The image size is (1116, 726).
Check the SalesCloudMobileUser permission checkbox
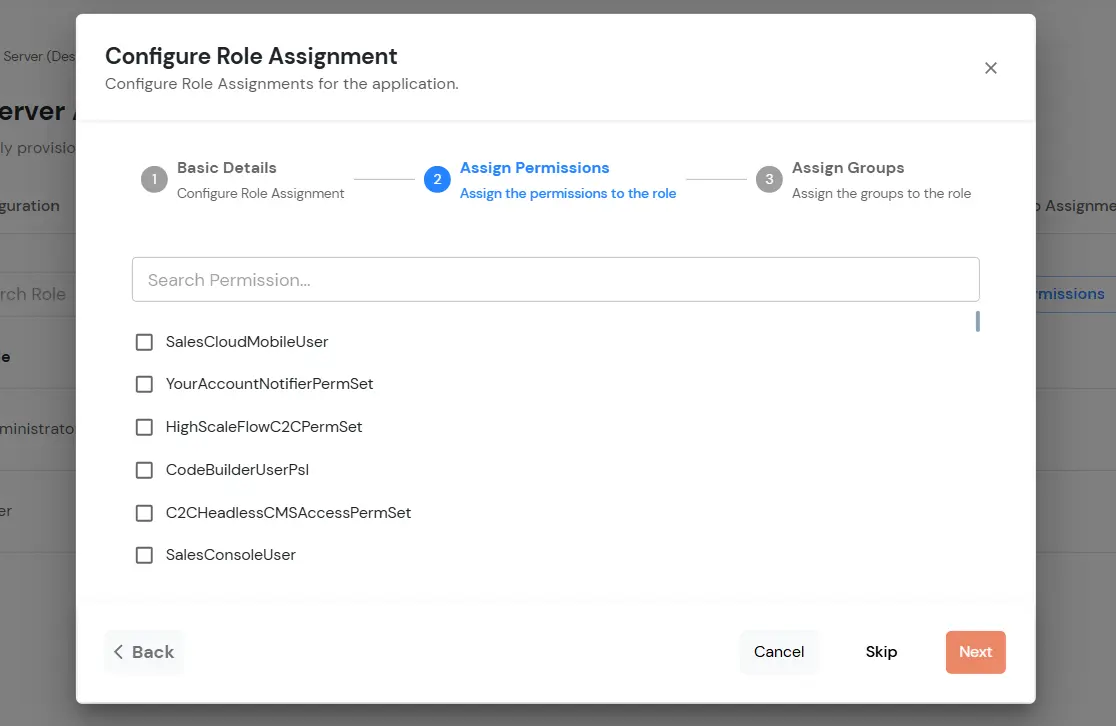pos(144,341)
